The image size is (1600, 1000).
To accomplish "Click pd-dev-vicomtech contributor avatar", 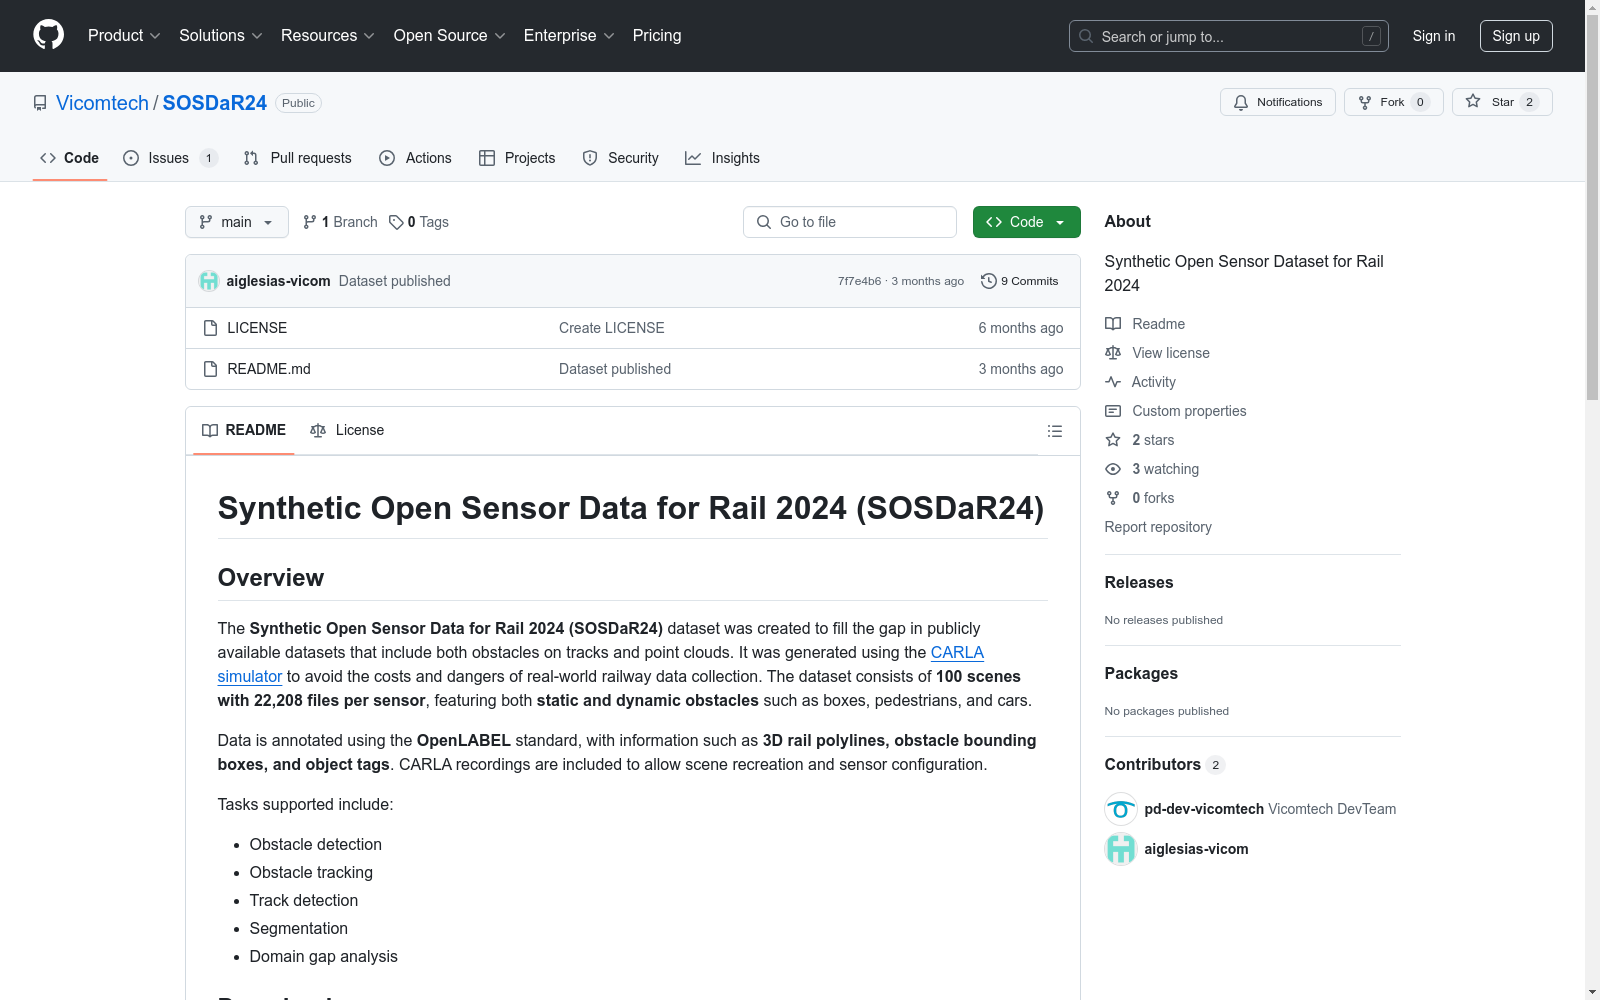I will click(1121, 809).
